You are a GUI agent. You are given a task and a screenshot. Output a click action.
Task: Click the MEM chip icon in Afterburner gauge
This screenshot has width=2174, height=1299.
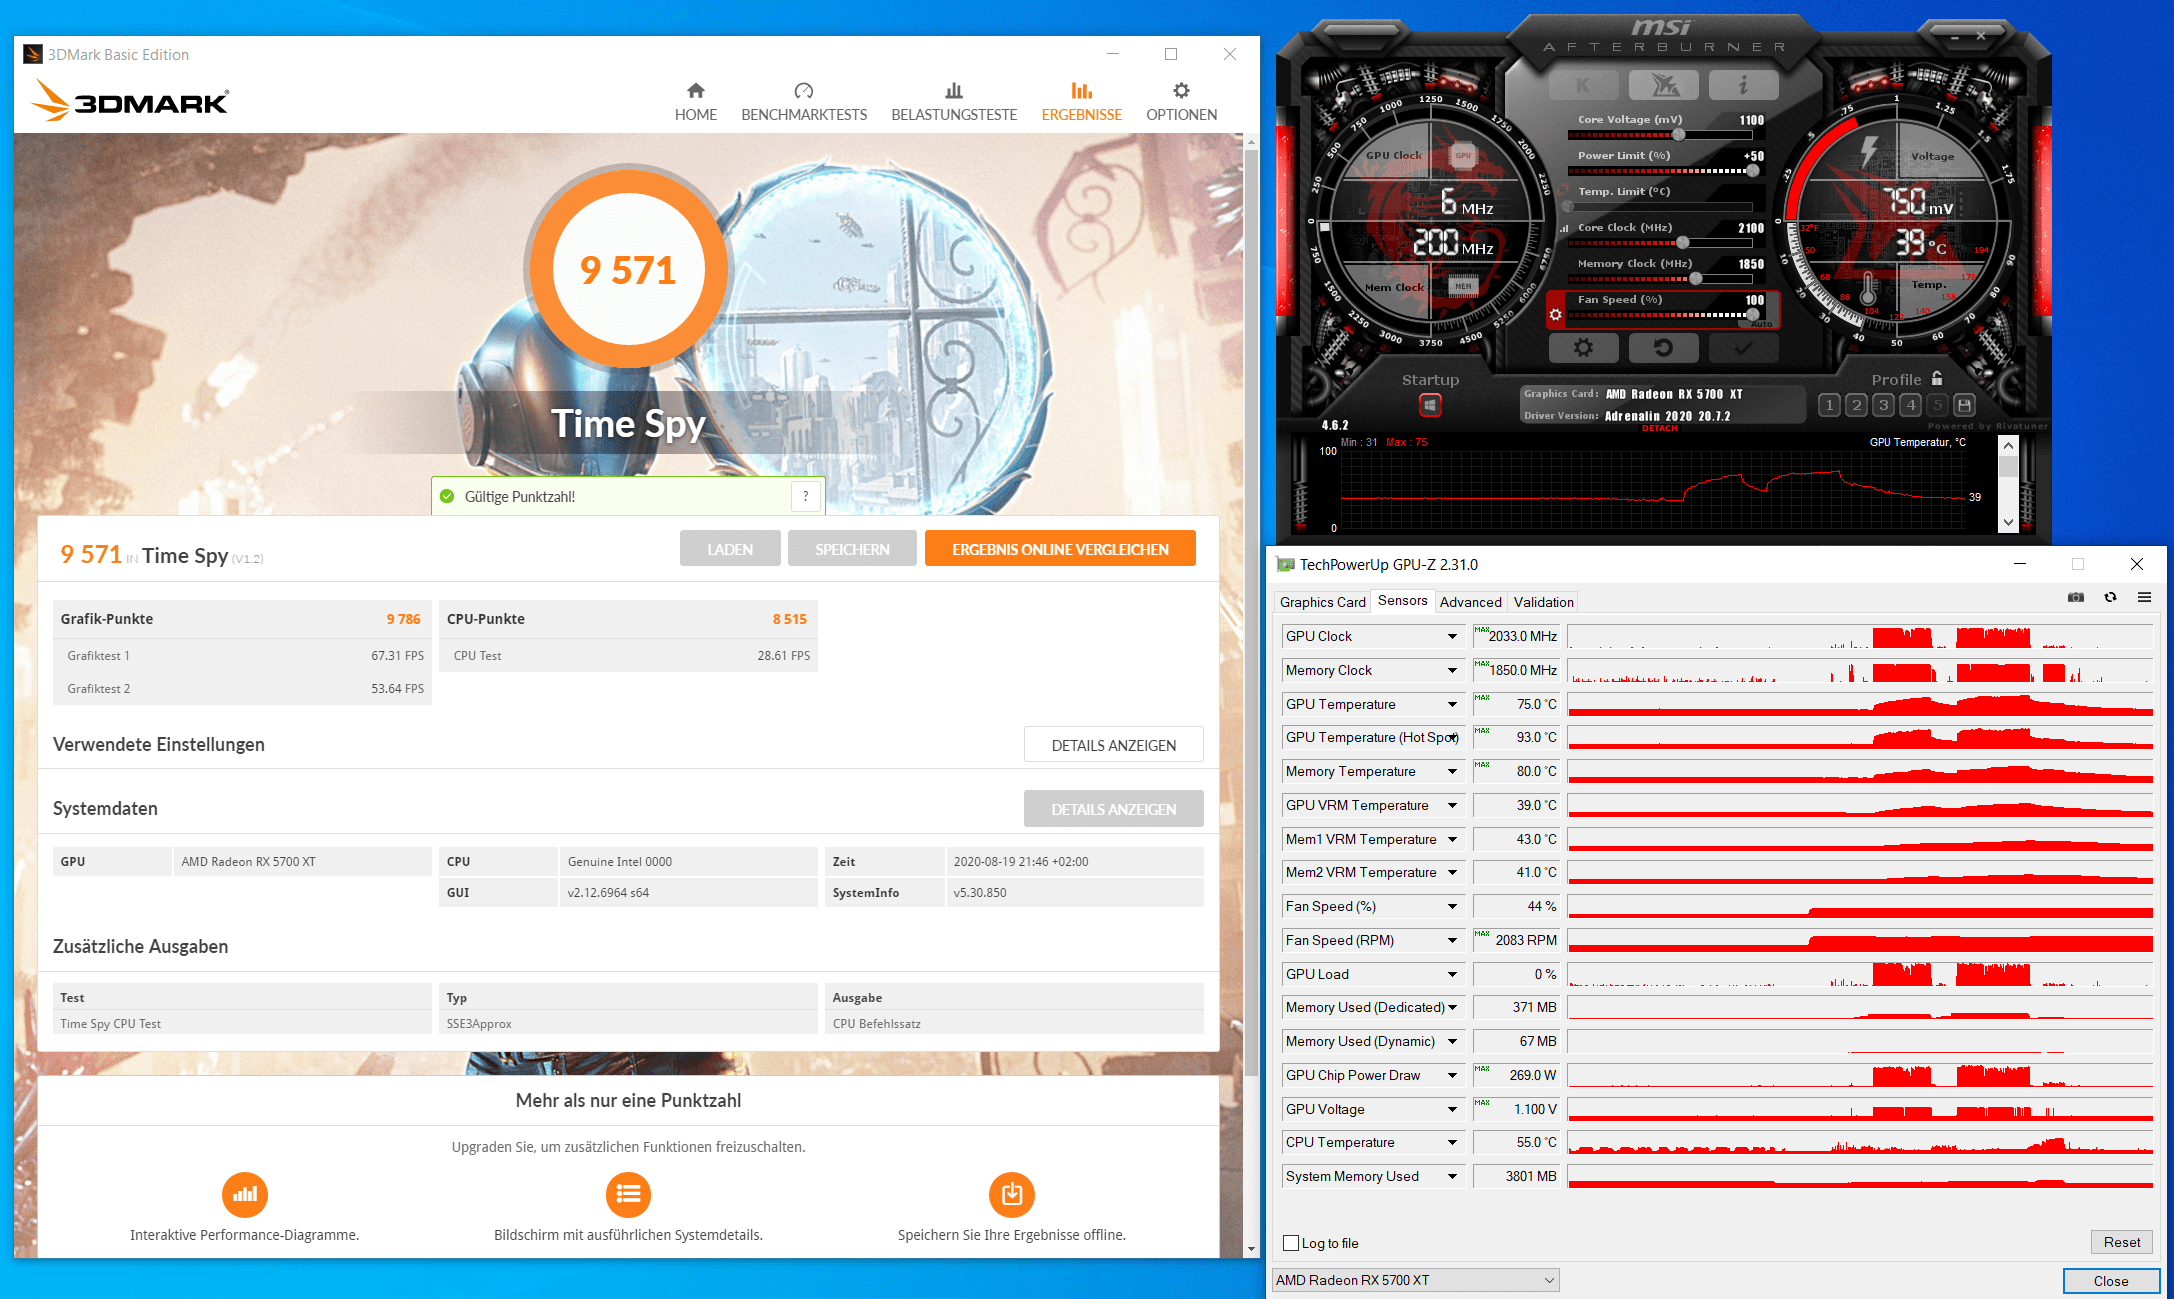tap(1463, 286)
